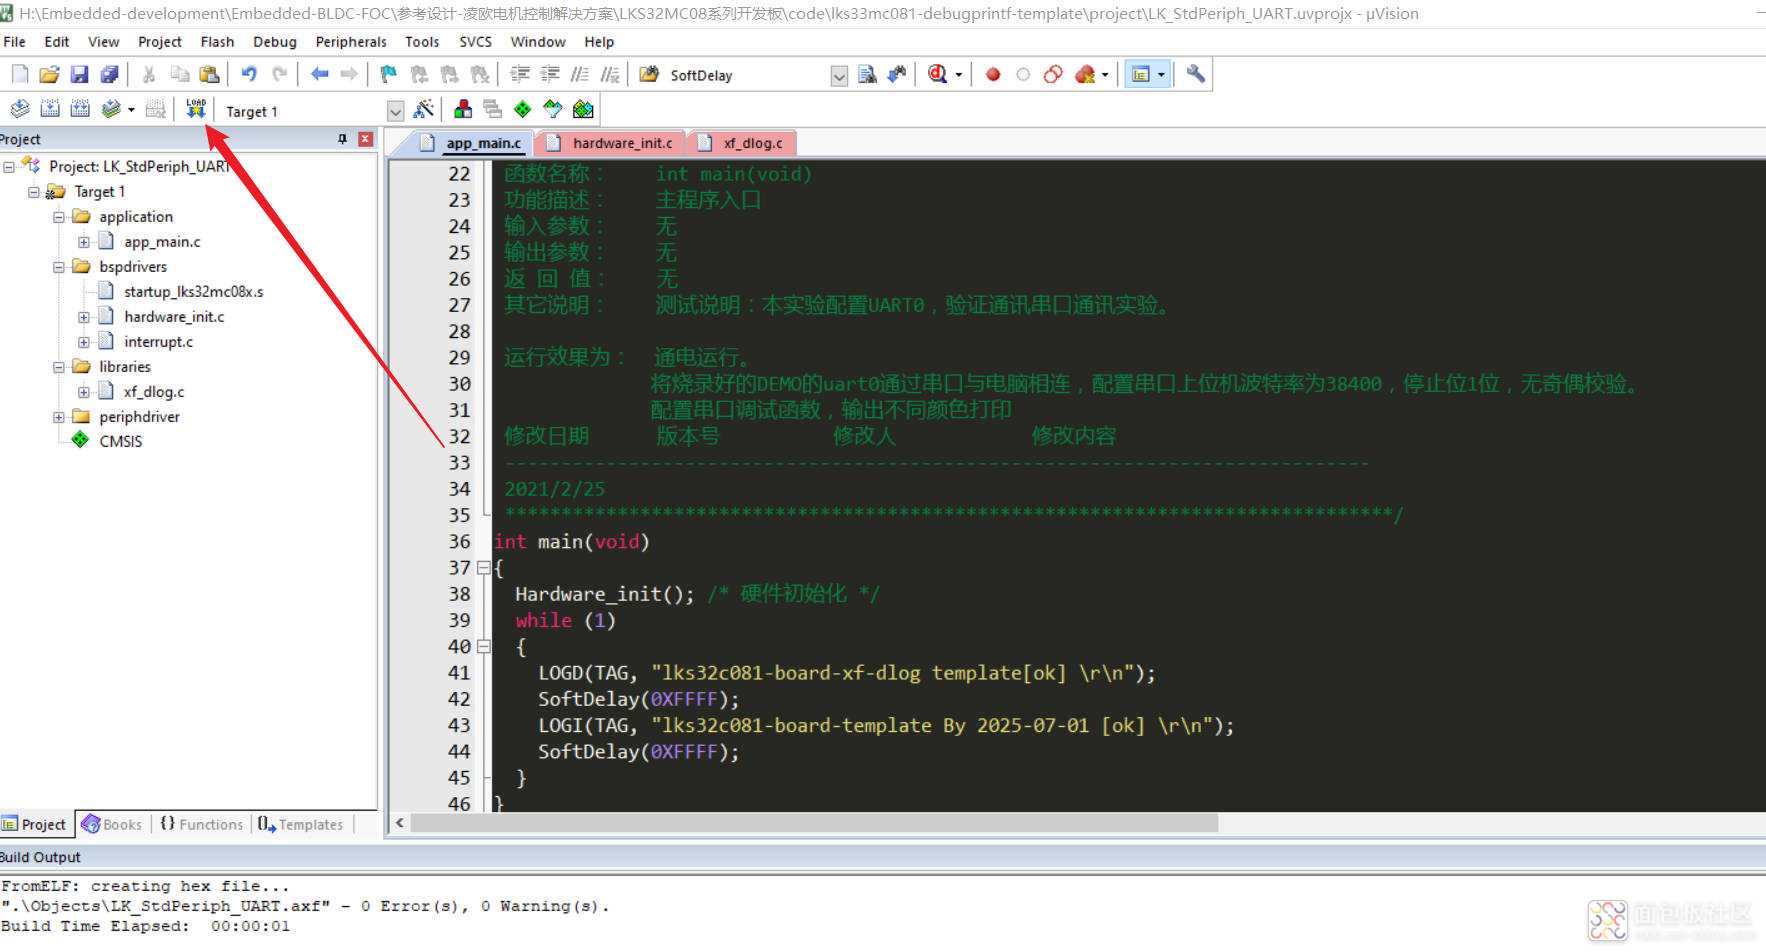Open the SVCS menu
This screenshot has height=952, width=1766.
coord(476,42)
